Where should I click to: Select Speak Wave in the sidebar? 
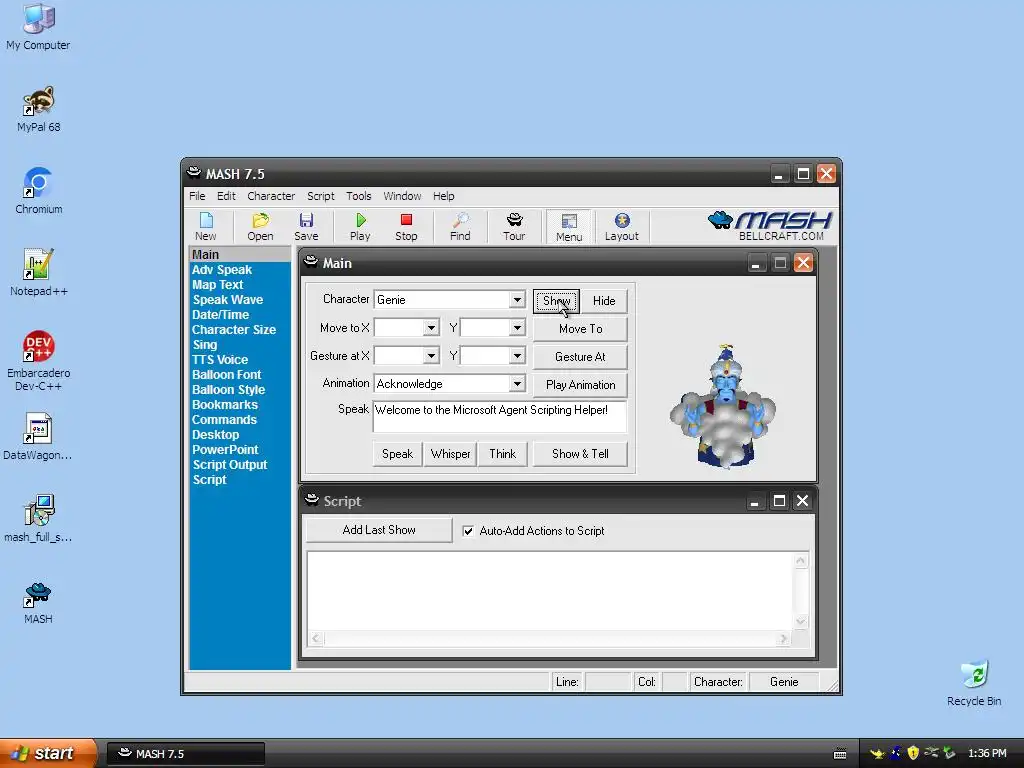pyautogui.click(x=228, y=300)
